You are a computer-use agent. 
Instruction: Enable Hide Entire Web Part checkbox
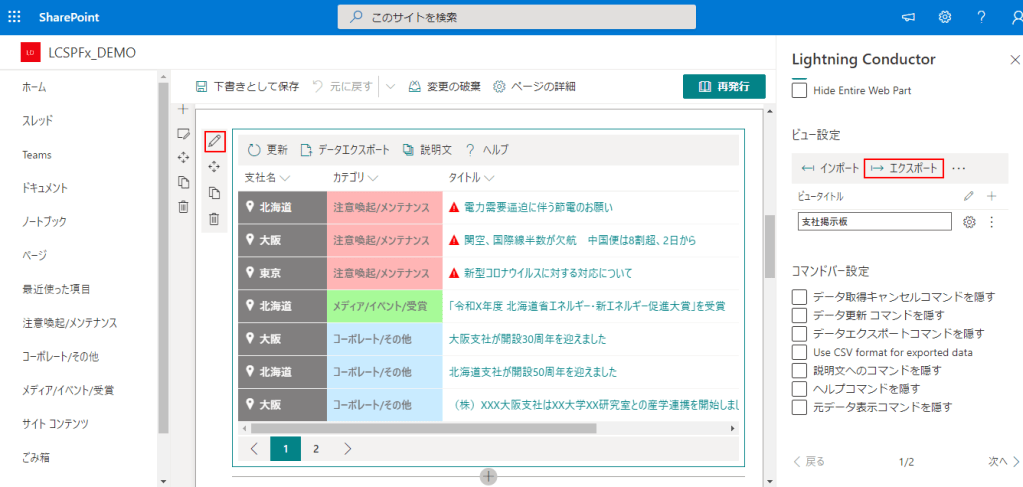coord(799,91)
